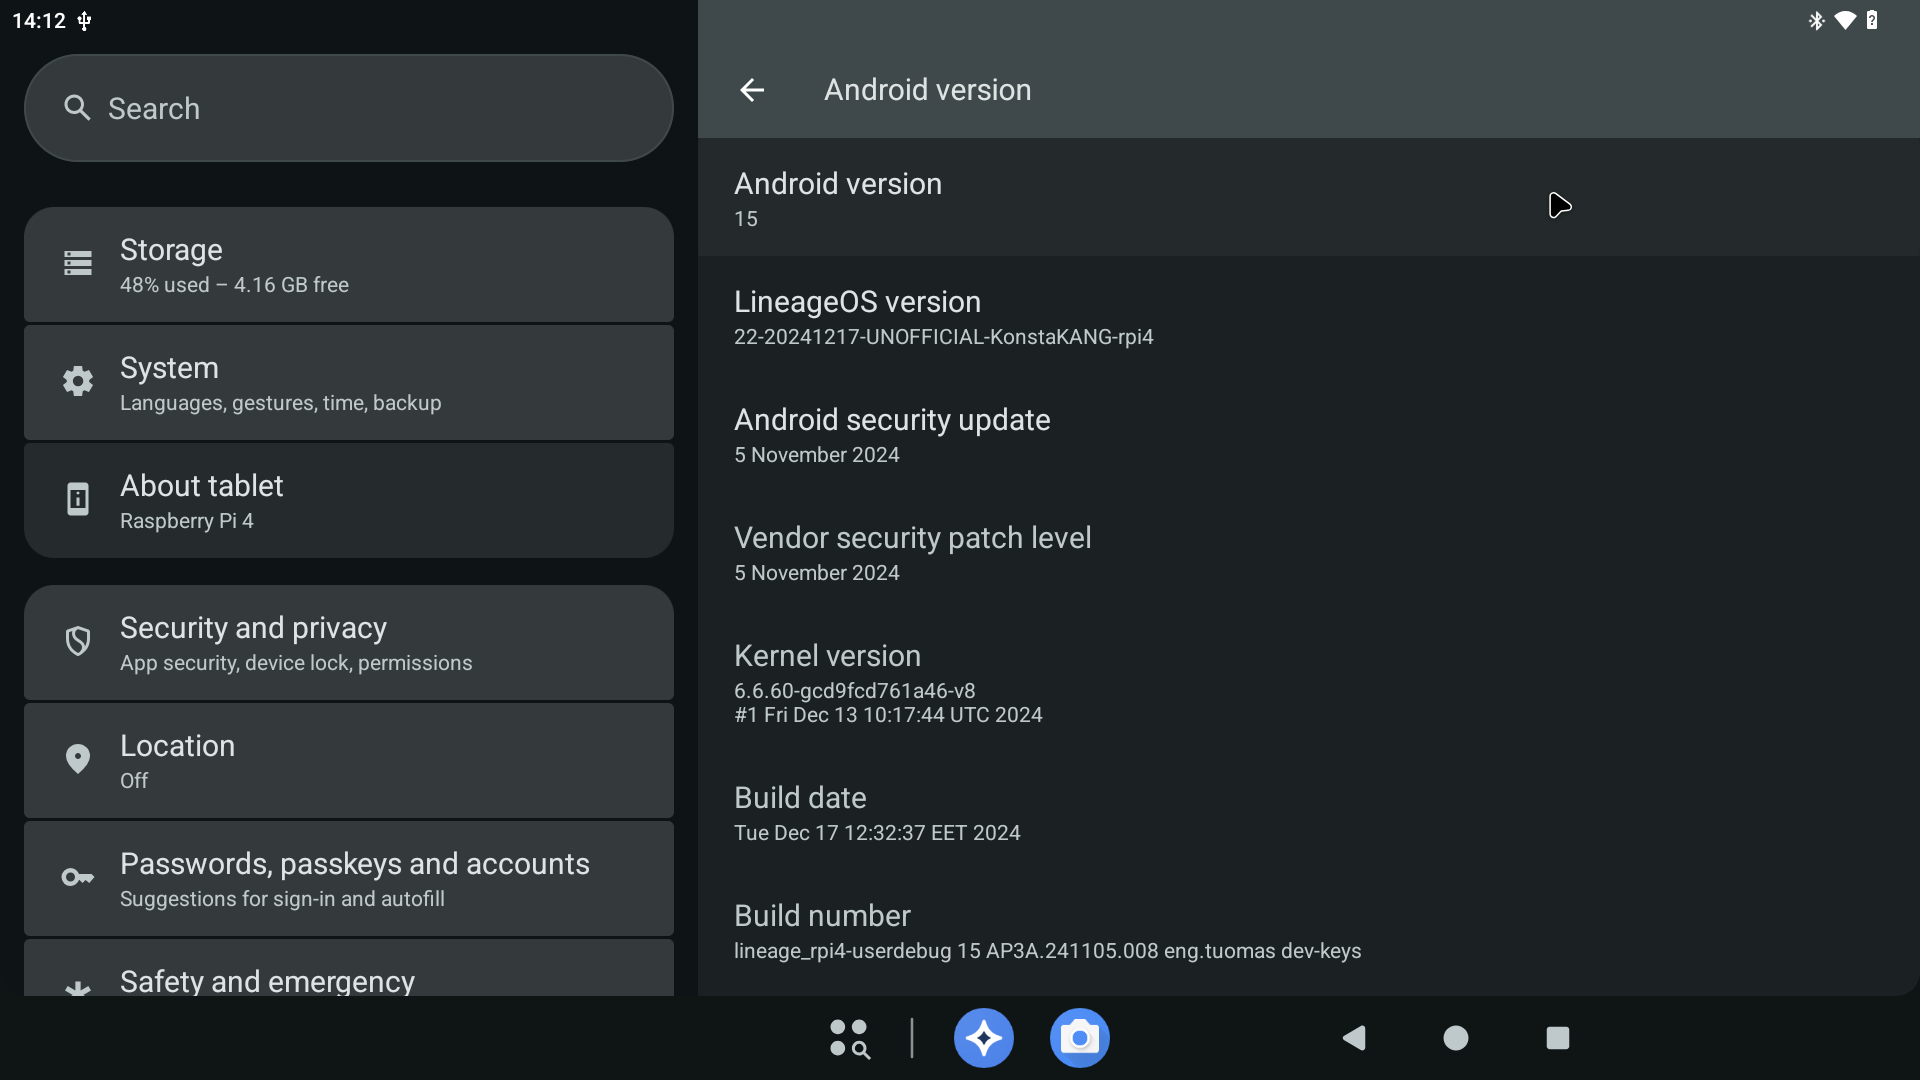Screen dimensions: 1920x1080
Task: Open Storage settings
Action: (348, 265)
